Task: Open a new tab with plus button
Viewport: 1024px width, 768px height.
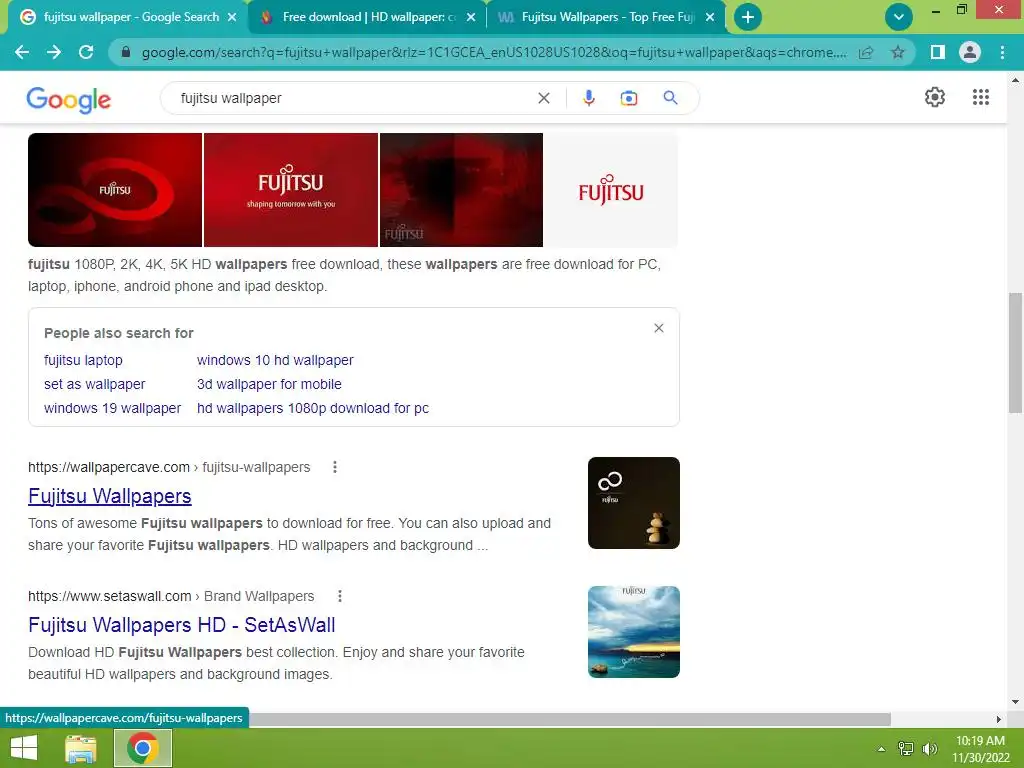Action: click(748, 17)
